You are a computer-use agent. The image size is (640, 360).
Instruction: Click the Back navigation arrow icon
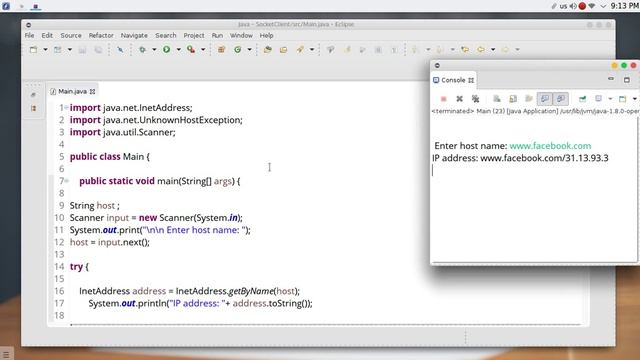481,50
